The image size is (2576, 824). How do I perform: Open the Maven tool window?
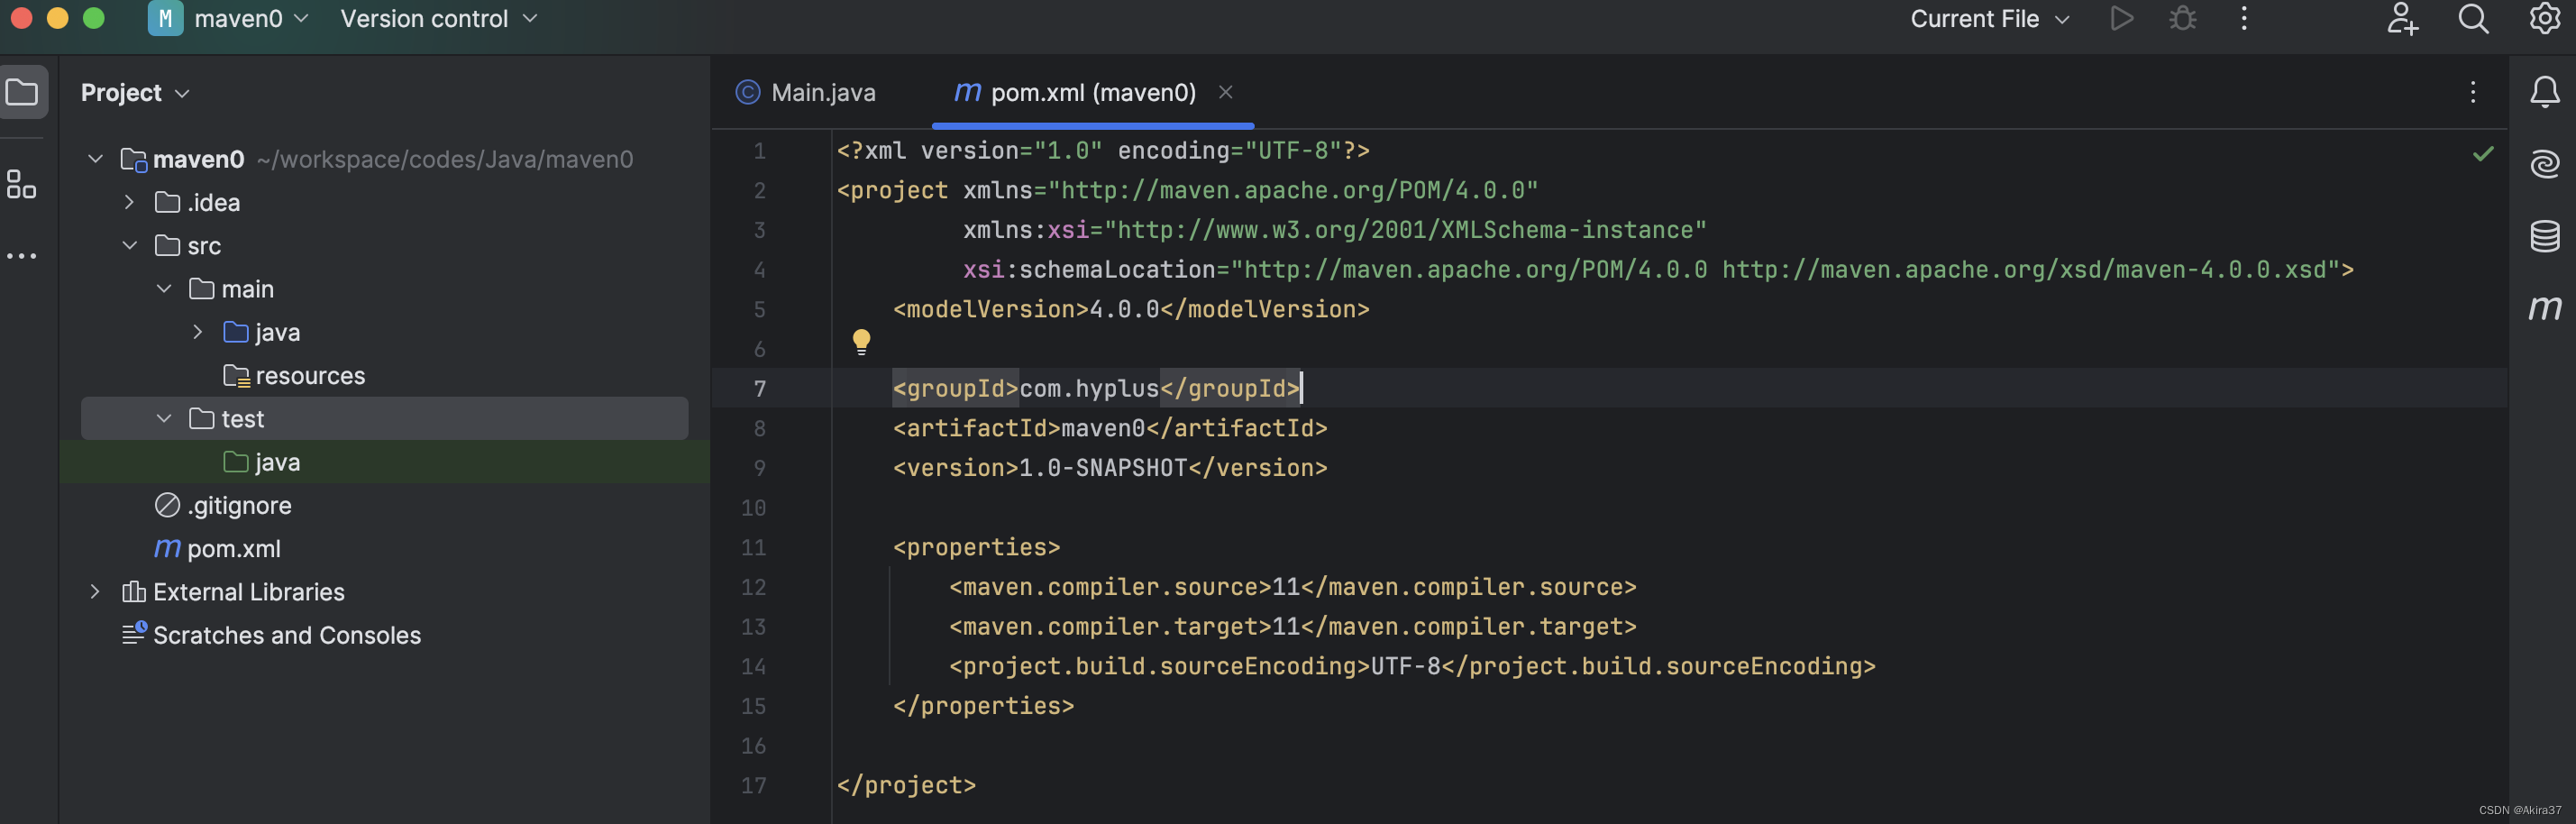pyautogui.click(x=2544, y=308)
